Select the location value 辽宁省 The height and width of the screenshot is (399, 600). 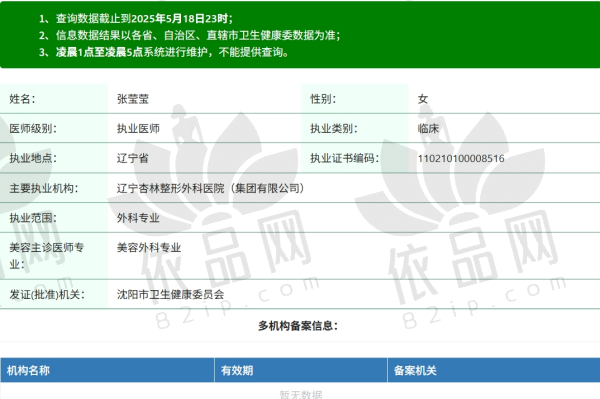[x=133, y=158]
